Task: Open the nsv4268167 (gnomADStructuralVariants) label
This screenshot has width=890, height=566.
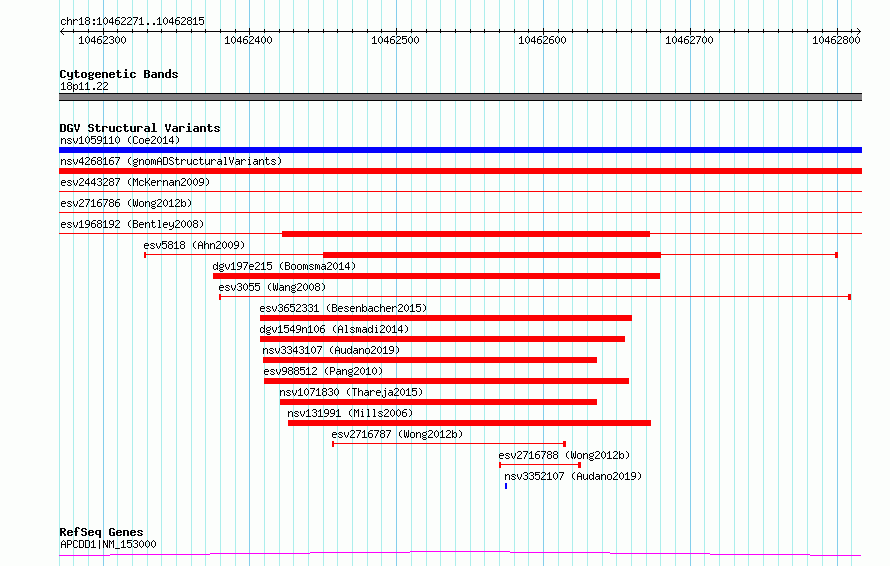Action: tap(171, 161)
